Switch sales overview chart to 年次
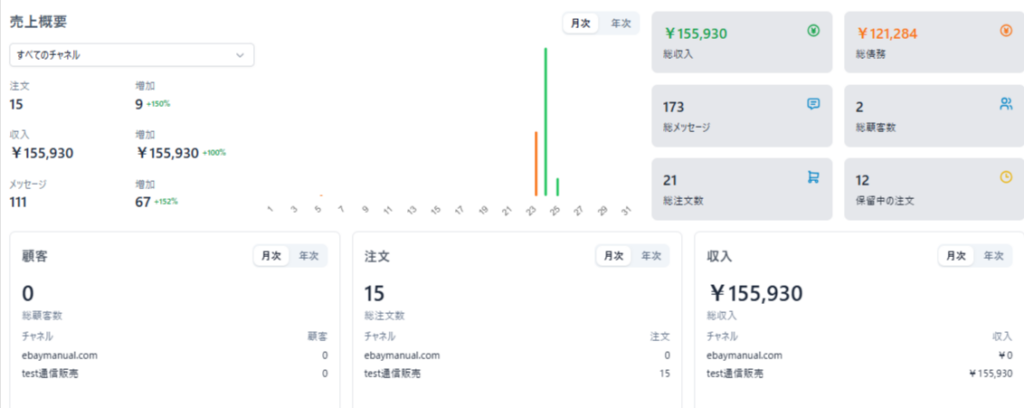Screen dimensions: 1024x408 click(620, 23)
